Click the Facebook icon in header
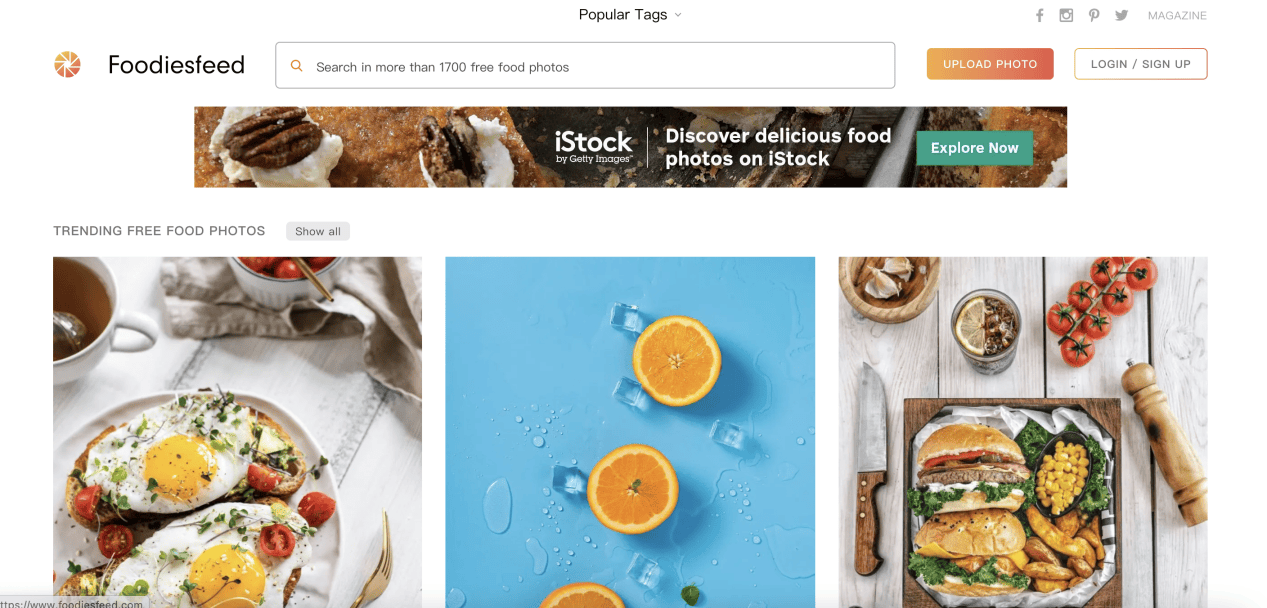This screenshot has width=1267, height=608. point(1040,15)
